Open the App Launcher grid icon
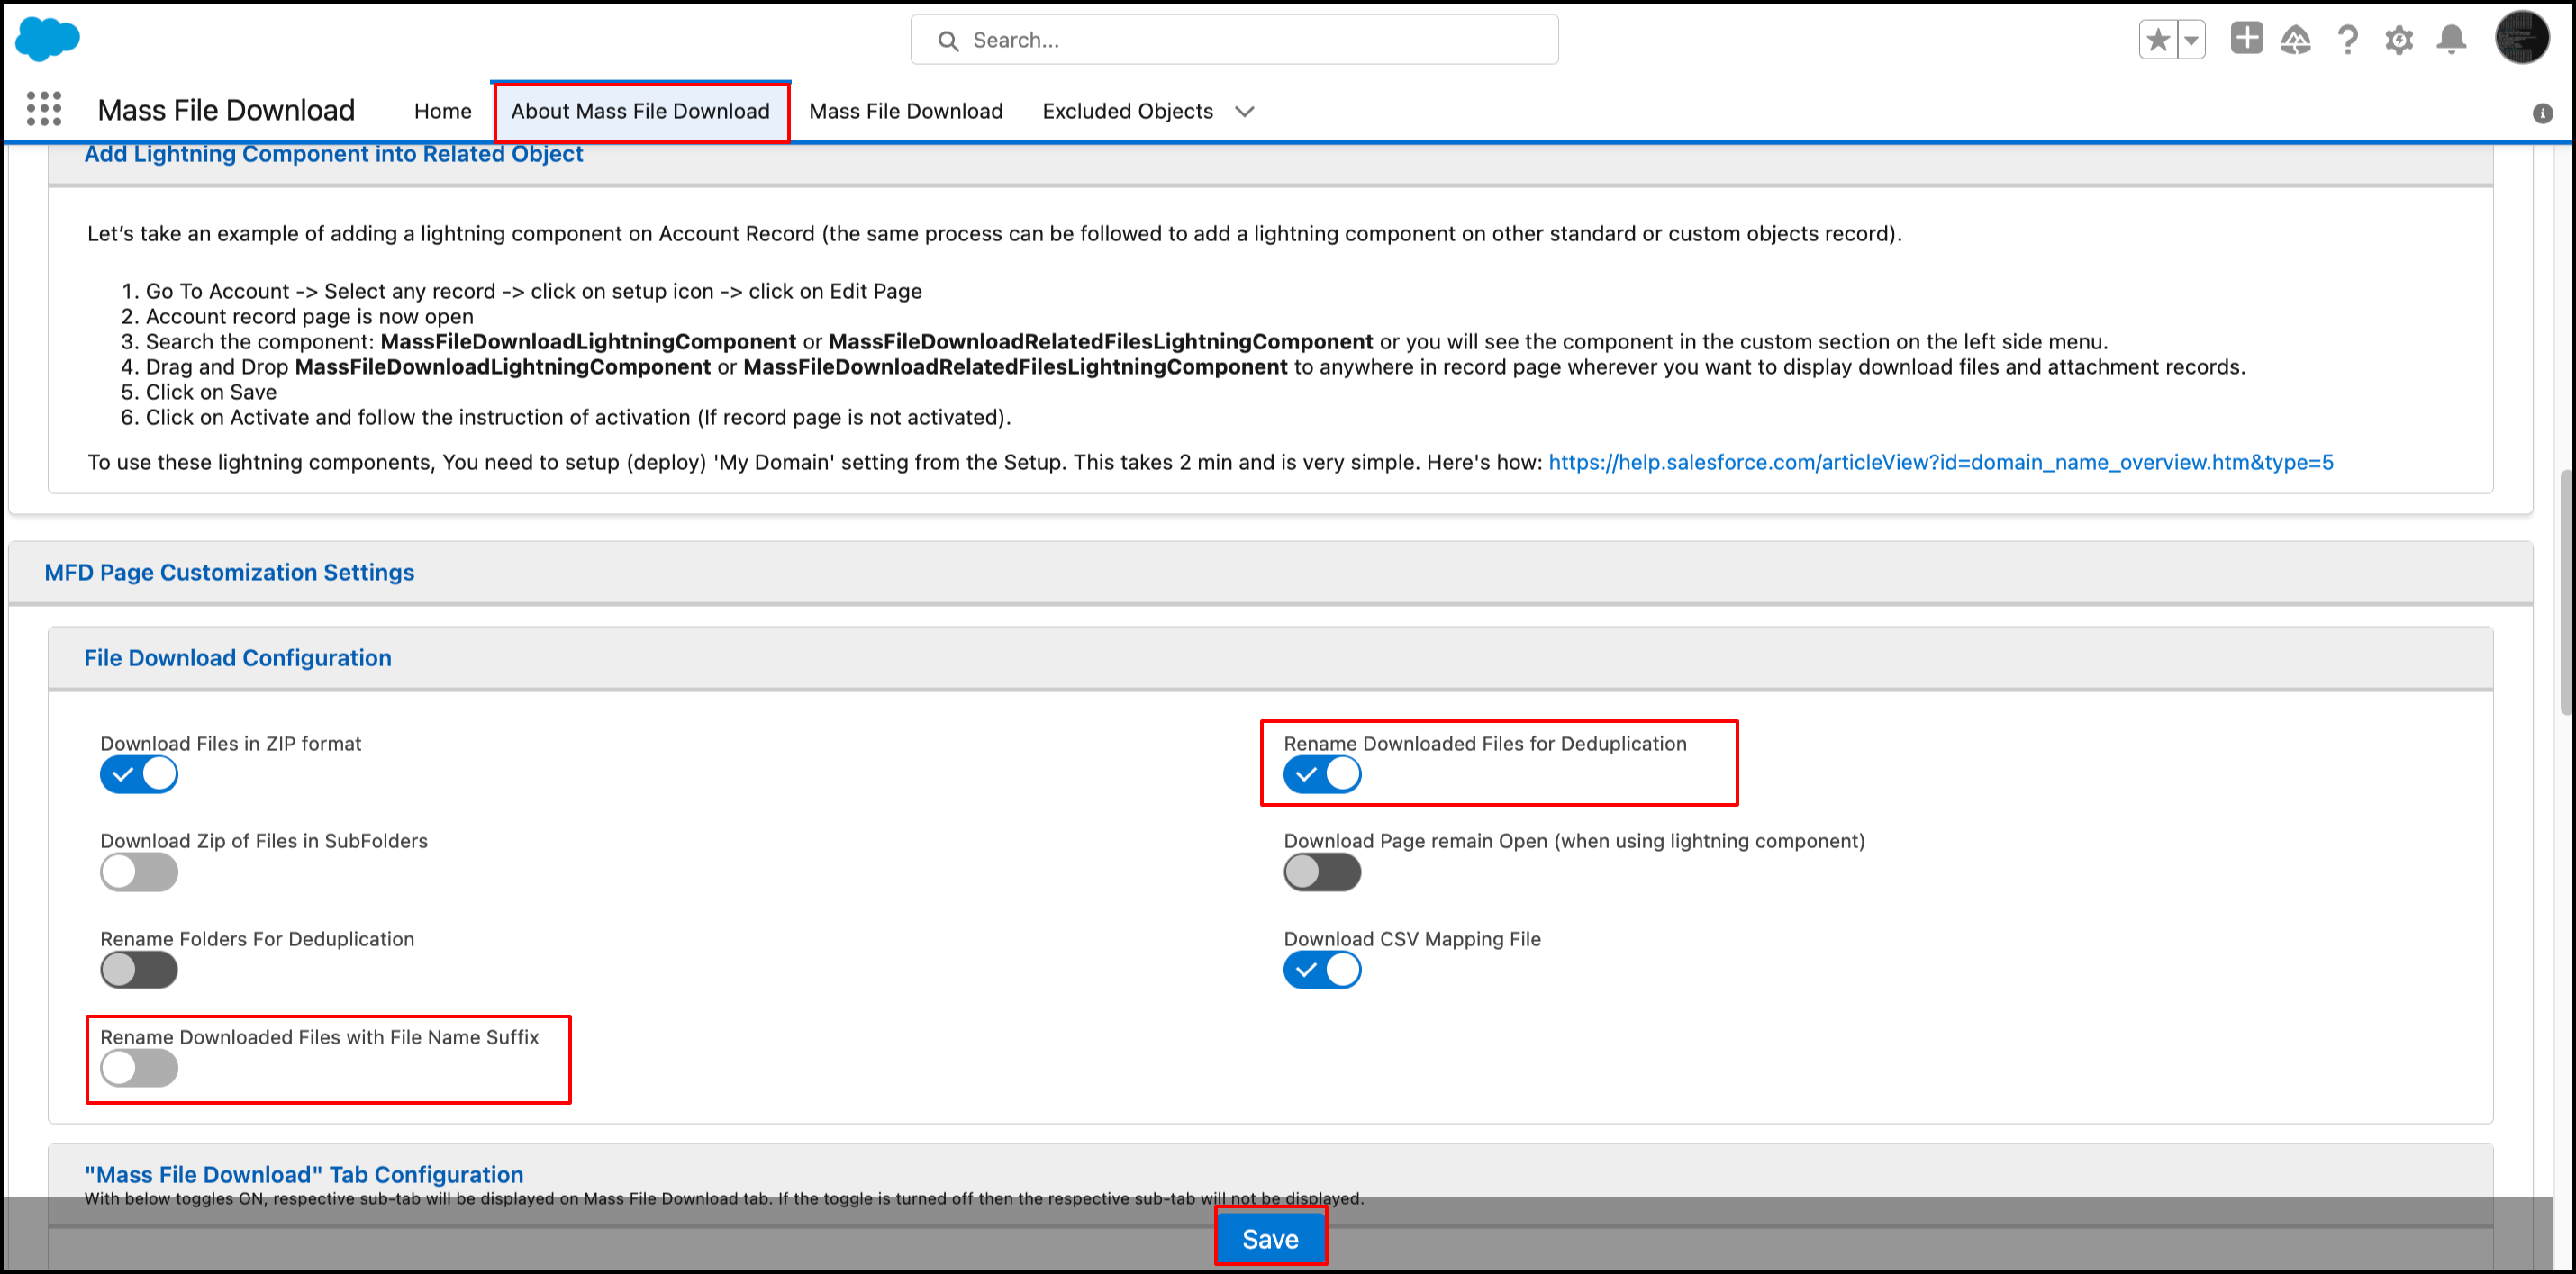The width and height of the screenshot is (2576, 1274). [x=44, y=109]
